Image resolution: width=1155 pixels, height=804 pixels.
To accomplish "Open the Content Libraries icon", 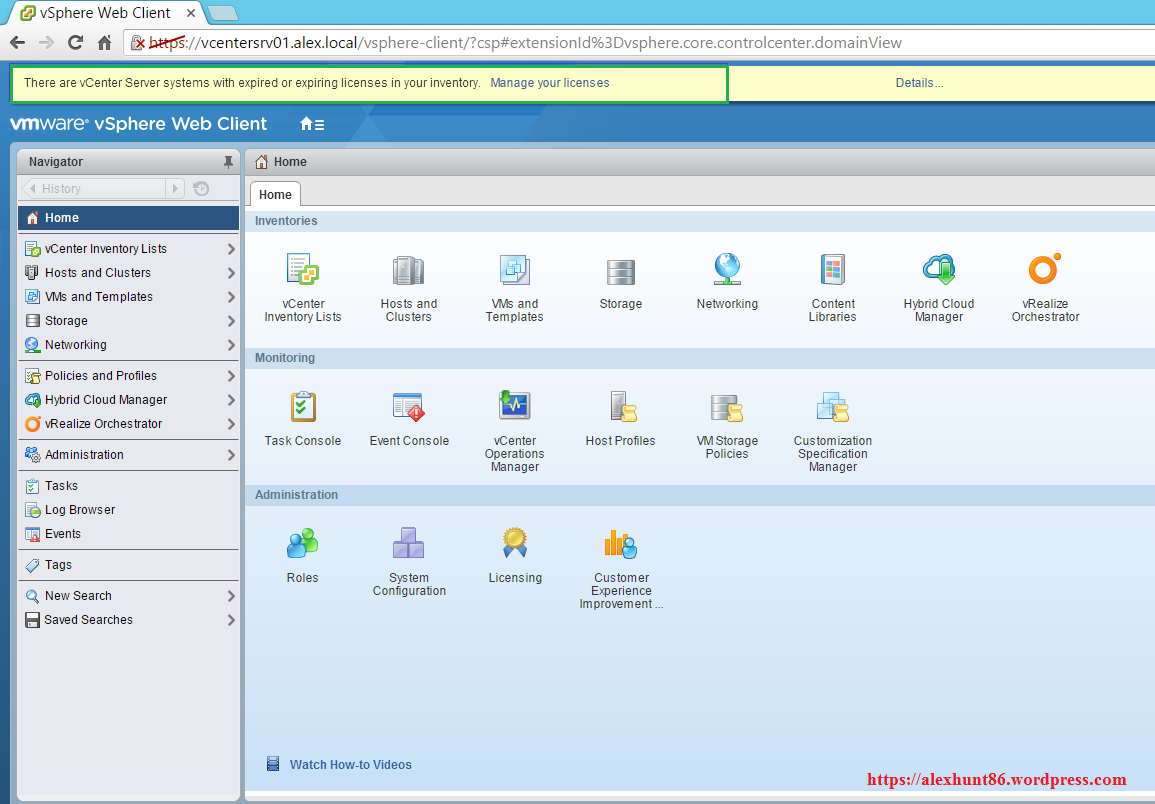I will (833, 271).
